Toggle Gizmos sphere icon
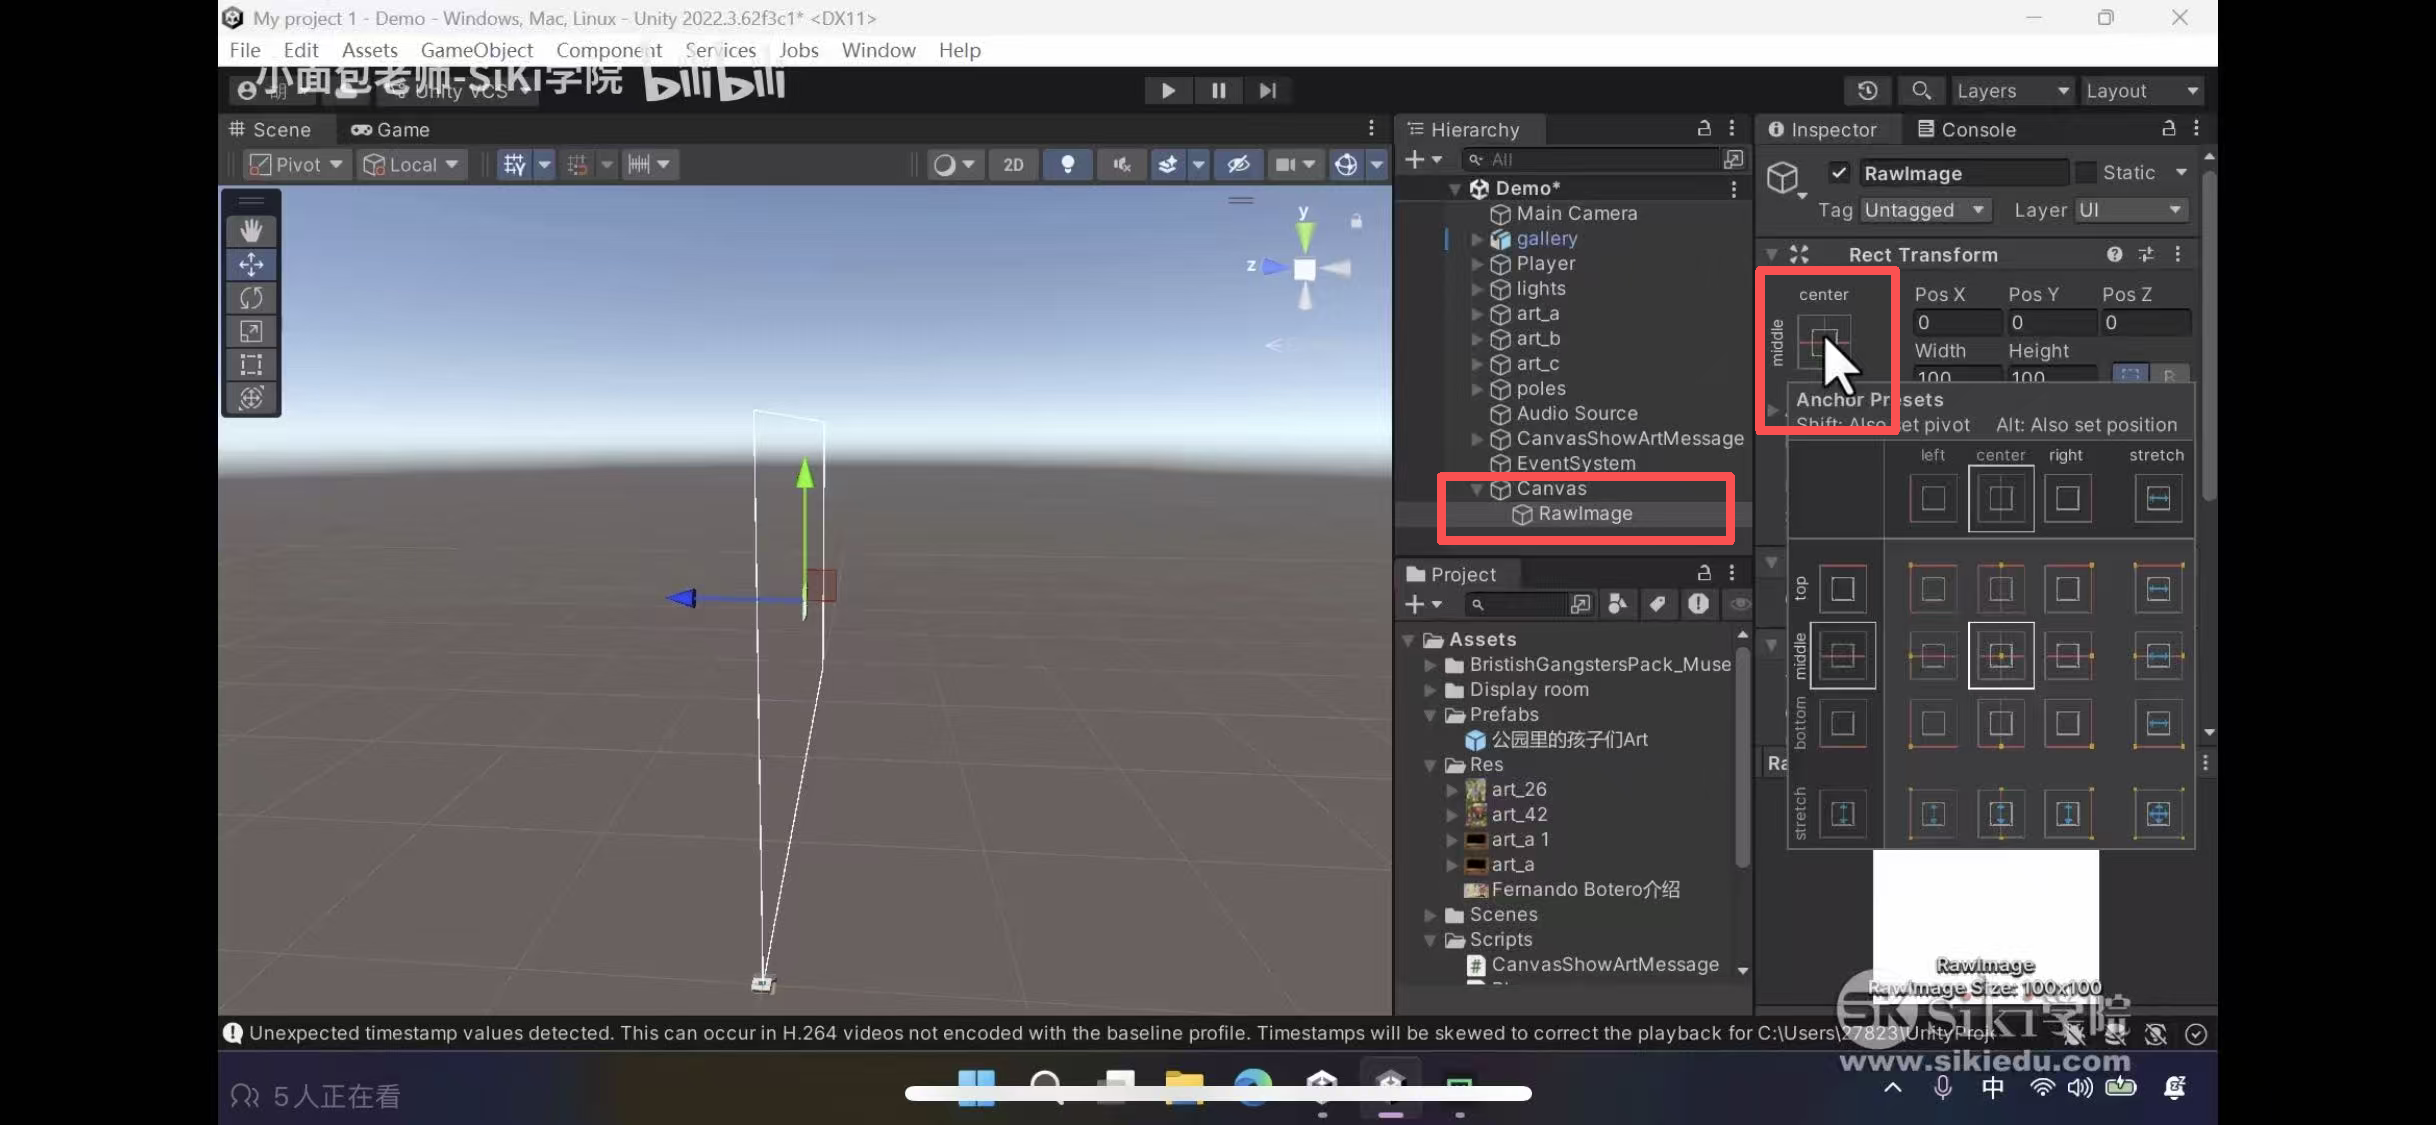2436x1125 pixels. coord(1346,164)
